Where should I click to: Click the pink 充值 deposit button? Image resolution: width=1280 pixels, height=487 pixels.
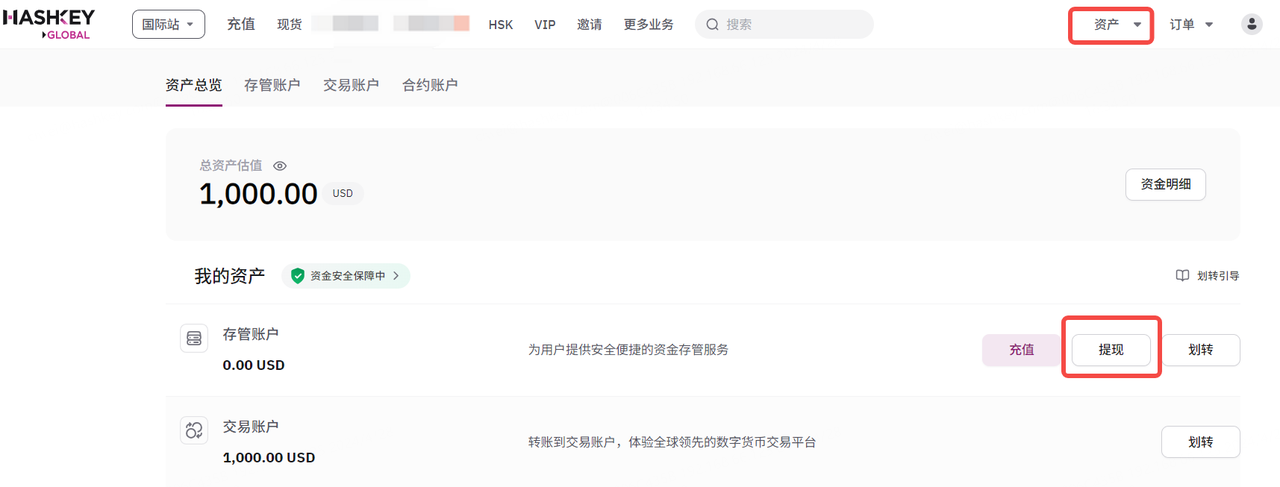click(x=1021, y=350)
